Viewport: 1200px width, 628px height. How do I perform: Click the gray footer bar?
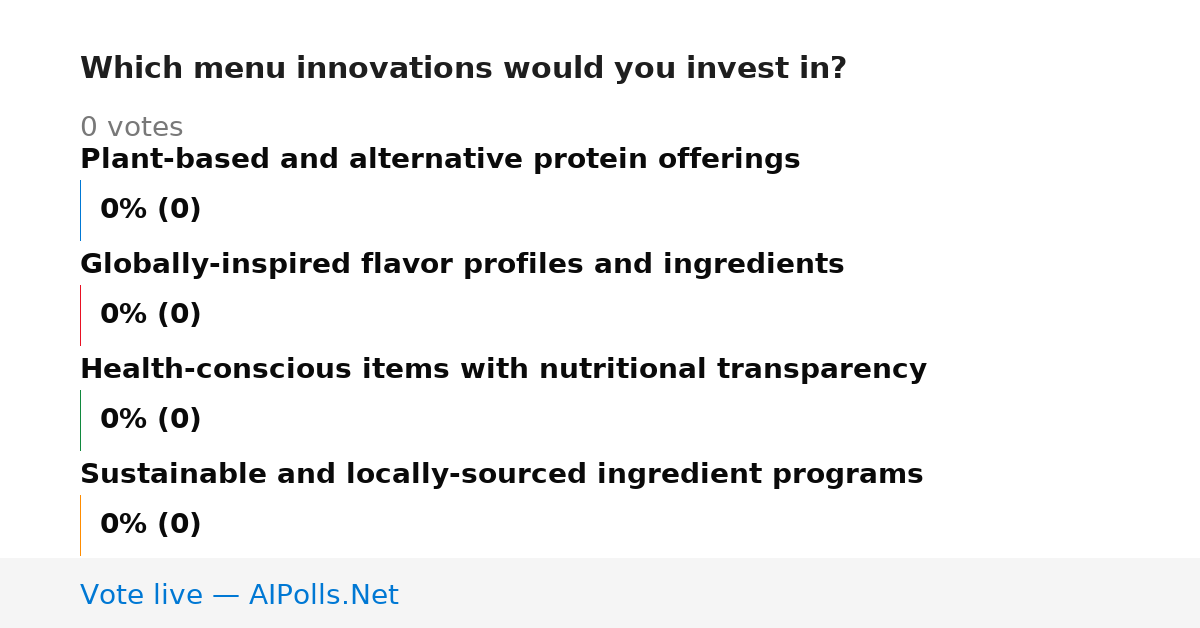600,593
